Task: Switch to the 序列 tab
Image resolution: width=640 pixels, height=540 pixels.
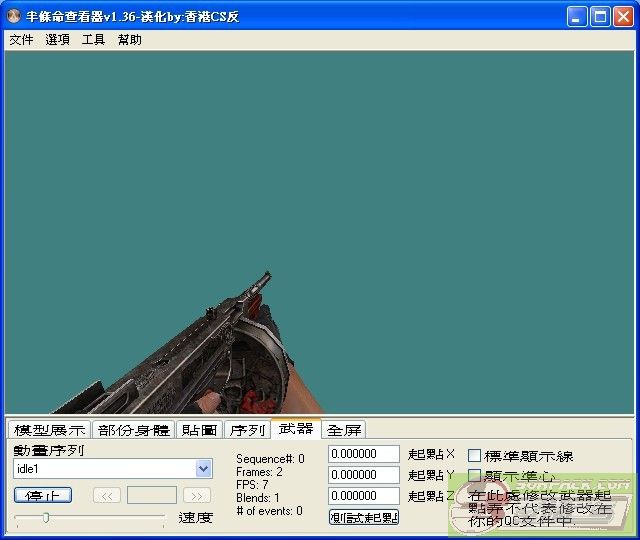Action: tap(247, 430)
